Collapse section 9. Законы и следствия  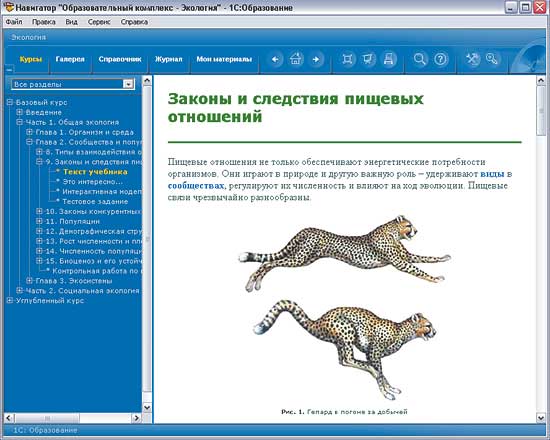pos(39,161)
